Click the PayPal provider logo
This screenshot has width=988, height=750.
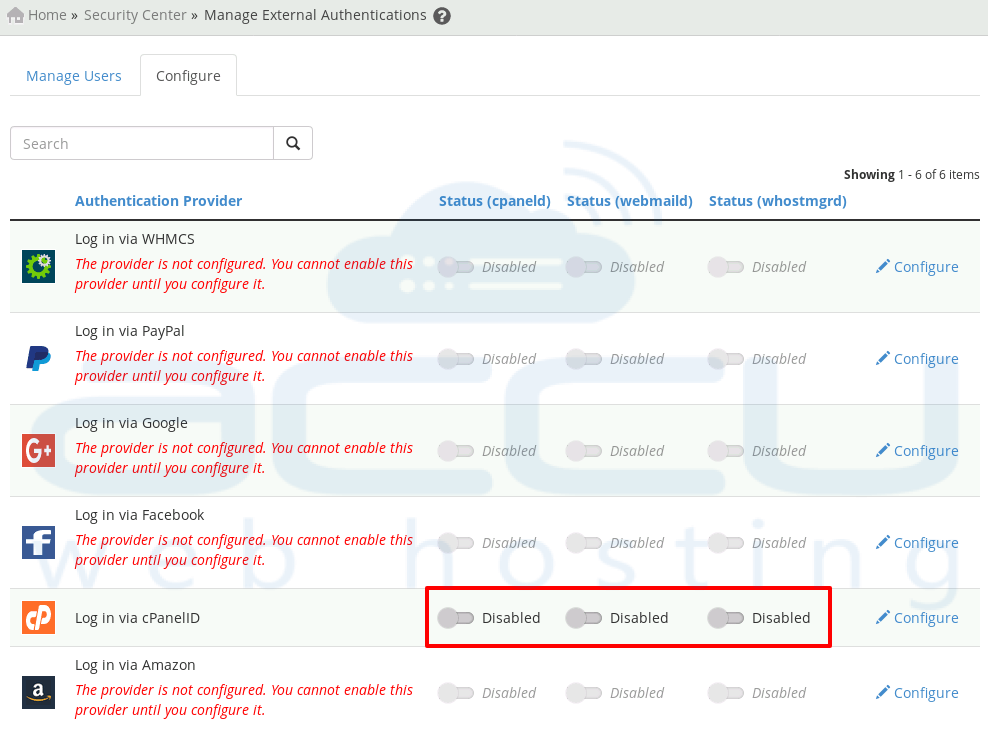coord(38,359)
